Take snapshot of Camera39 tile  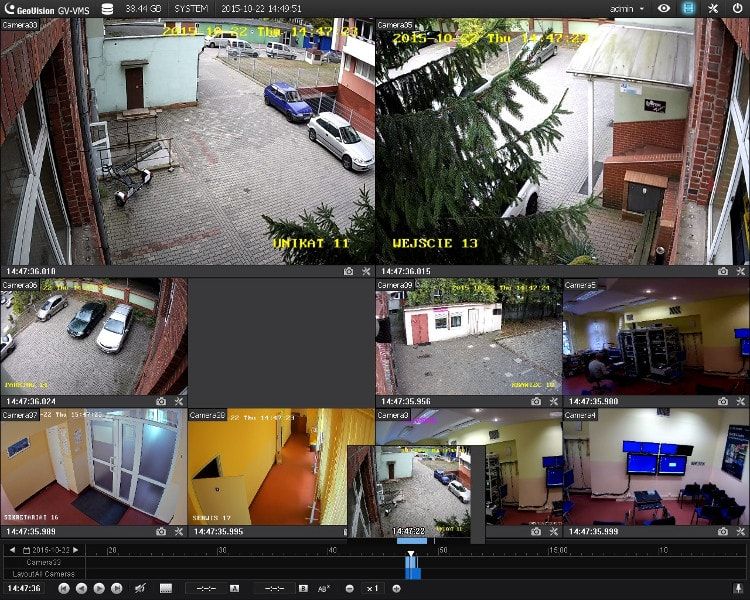click(536, 401)
